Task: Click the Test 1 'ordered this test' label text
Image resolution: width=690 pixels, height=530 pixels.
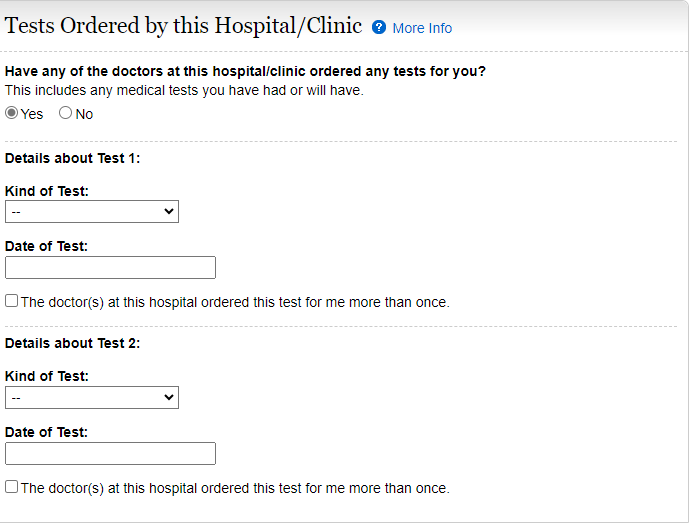Action: [x=235, y=302]
